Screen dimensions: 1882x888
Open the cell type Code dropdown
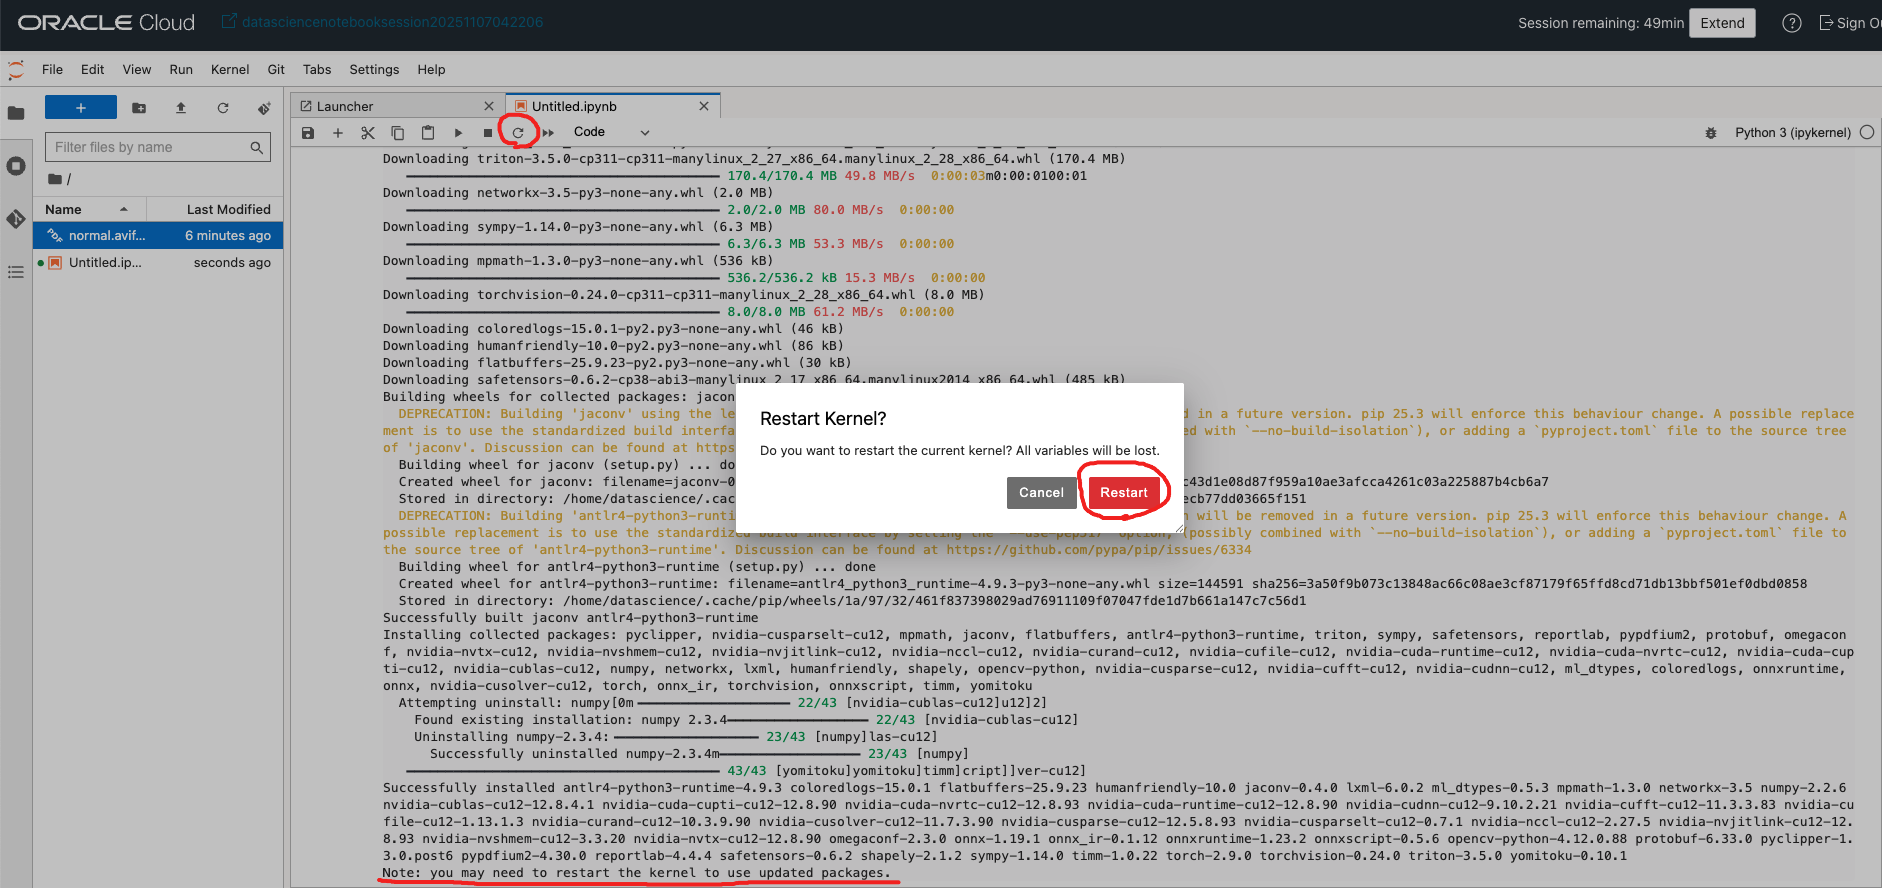611,132
